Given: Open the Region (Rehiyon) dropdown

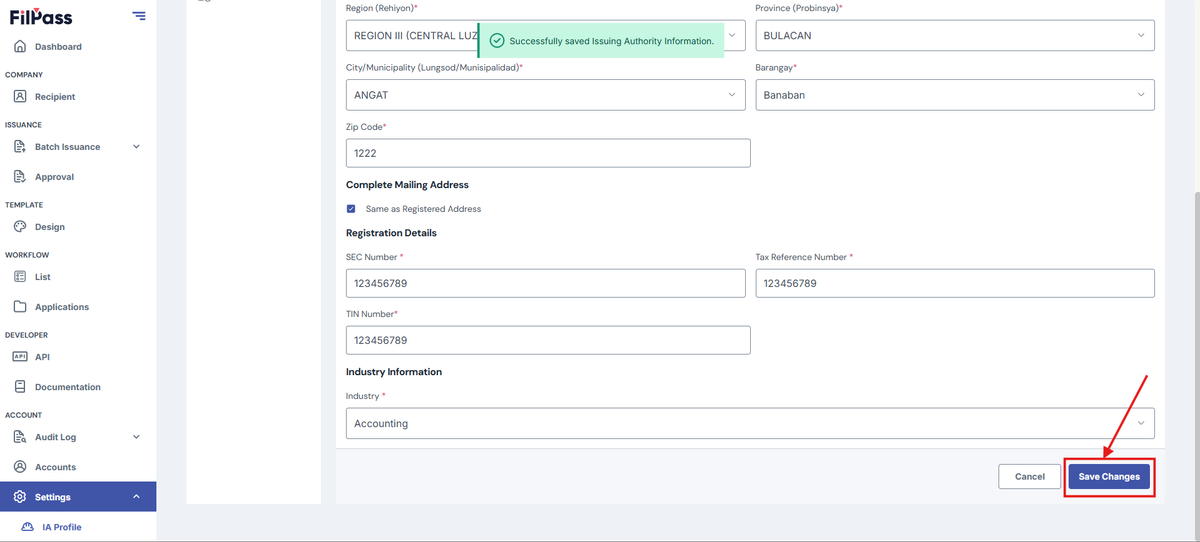Looking at the screenshot, I should (x=546, y=35).
